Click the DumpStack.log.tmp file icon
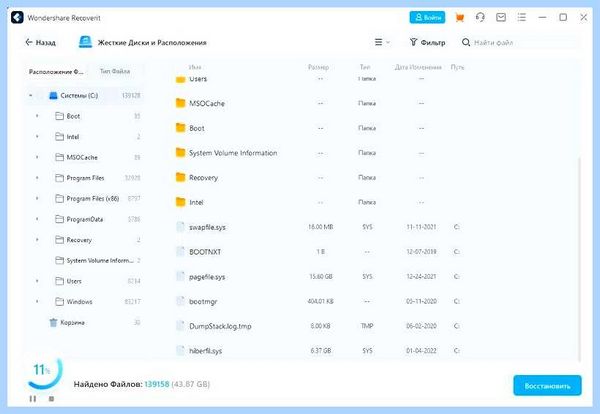Viewport: 600px width, 414px height. [x=180, y=326]
